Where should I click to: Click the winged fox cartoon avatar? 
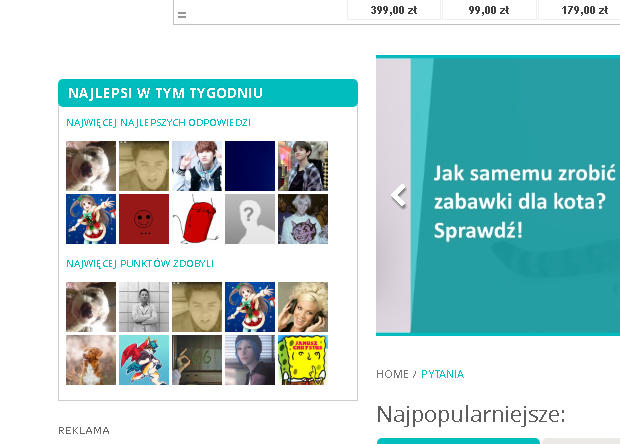tap(144, 360)
